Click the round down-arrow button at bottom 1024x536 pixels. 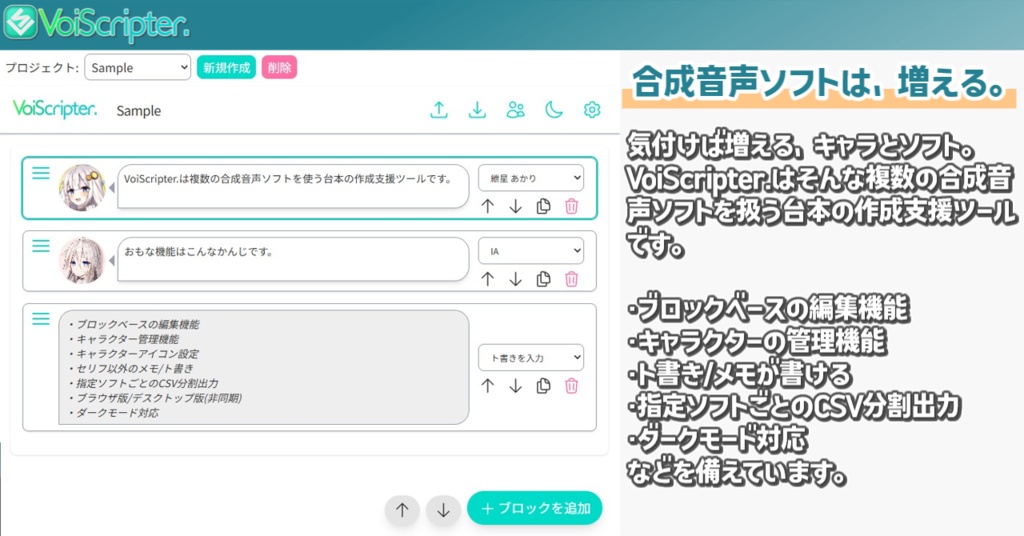443,510
